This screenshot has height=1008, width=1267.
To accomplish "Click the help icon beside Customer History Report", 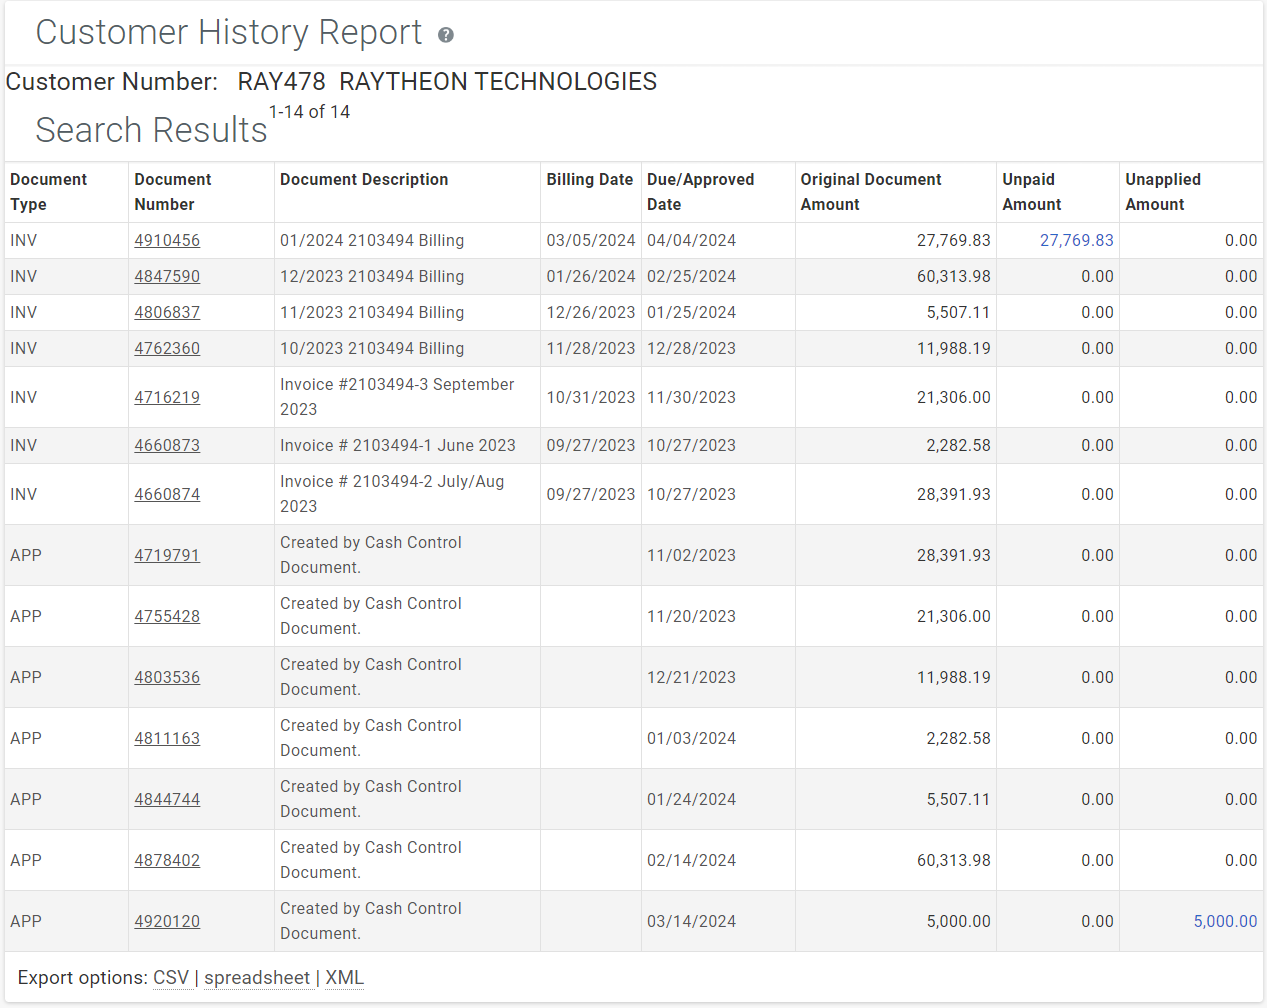I will coord(446,35).
